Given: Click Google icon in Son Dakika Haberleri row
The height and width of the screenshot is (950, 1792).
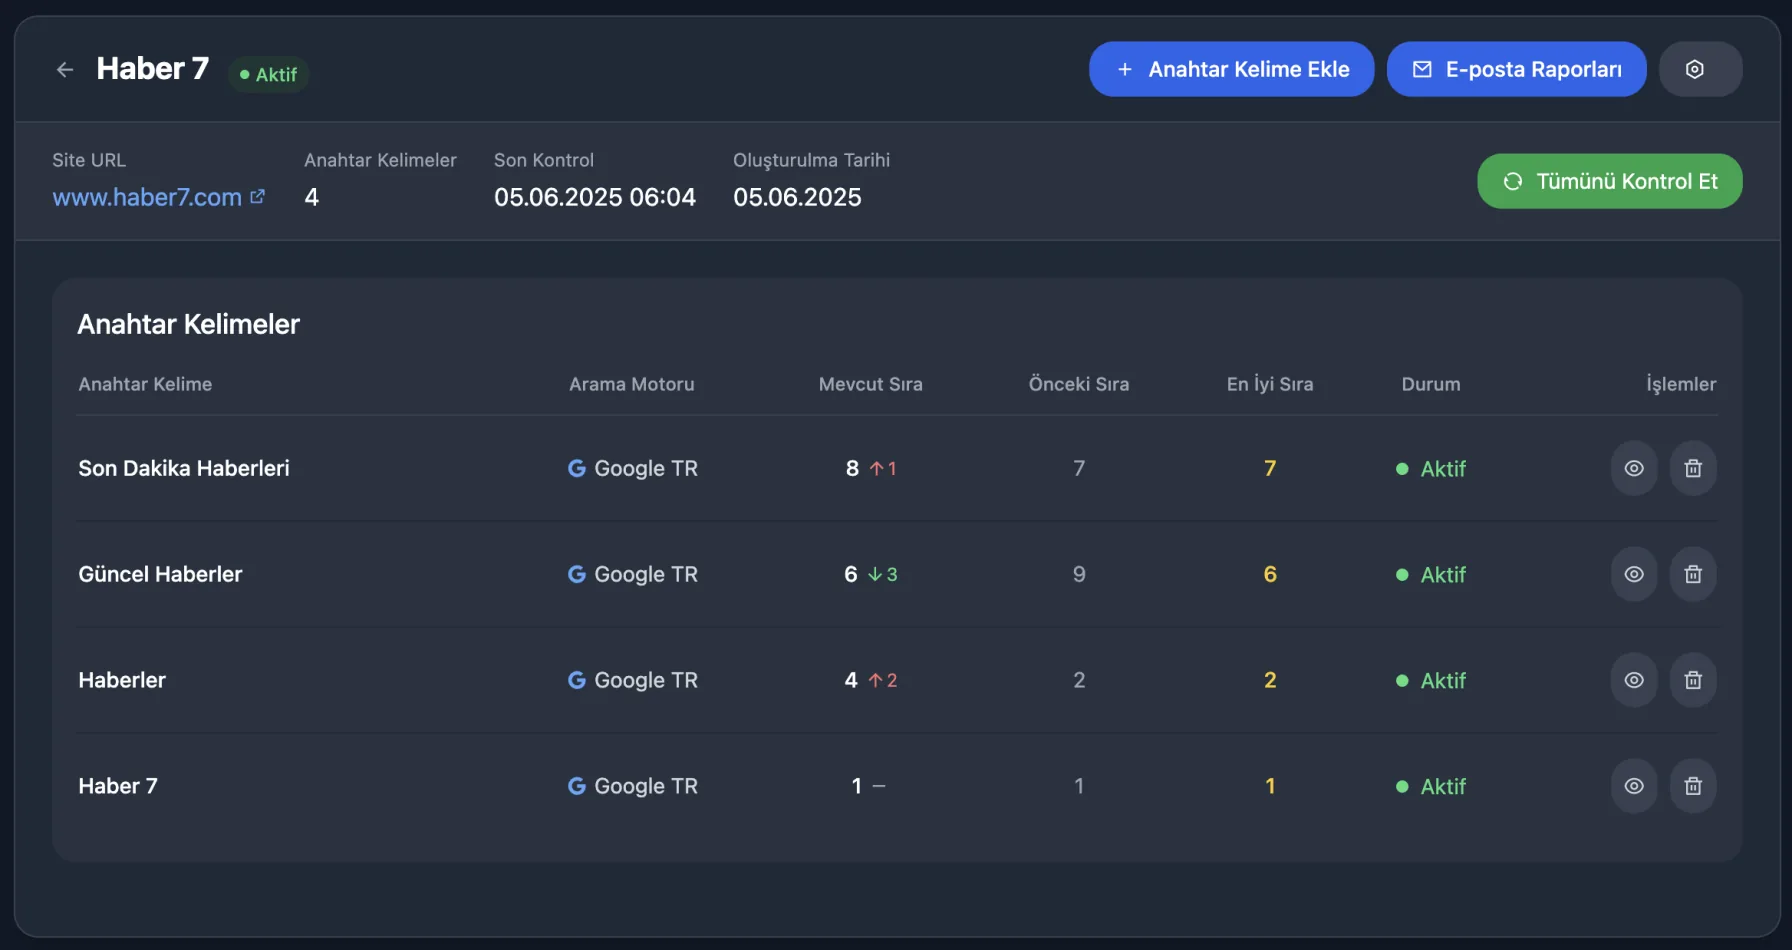Looking at the screenshot, I should pos(577,468).
